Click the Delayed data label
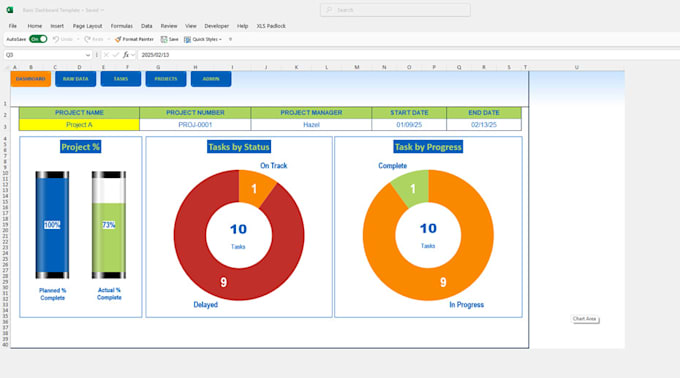 click(x=206, y=305)
